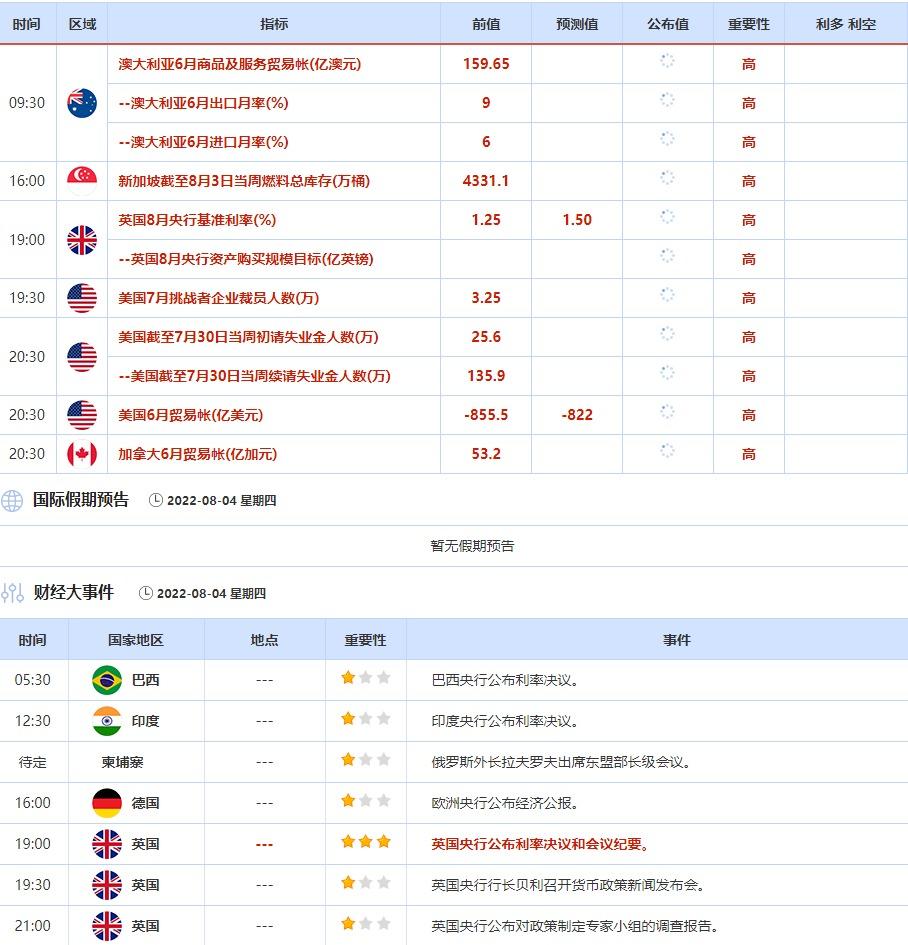Click the Canada flag icon
The image size is (908, 945).
pyautogui.click(x=82, y=454)
